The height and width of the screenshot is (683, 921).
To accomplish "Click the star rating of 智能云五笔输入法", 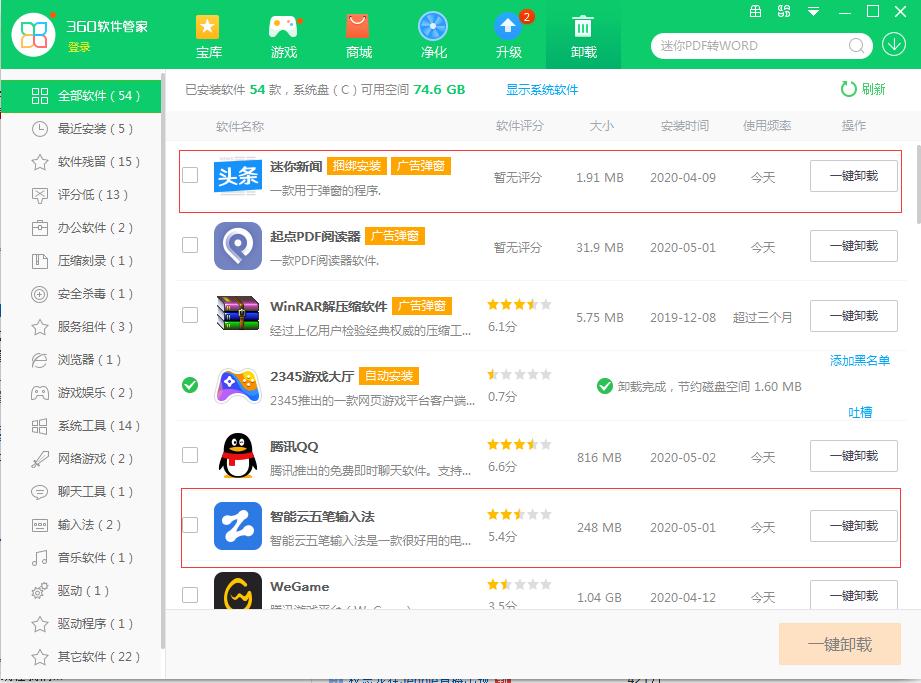I will (x=518, y=512).
